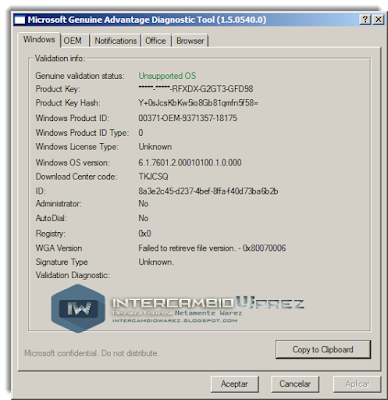Click the 'Validation Diagnostic:' label
This screenshot has width=388, height=400.
73,275
